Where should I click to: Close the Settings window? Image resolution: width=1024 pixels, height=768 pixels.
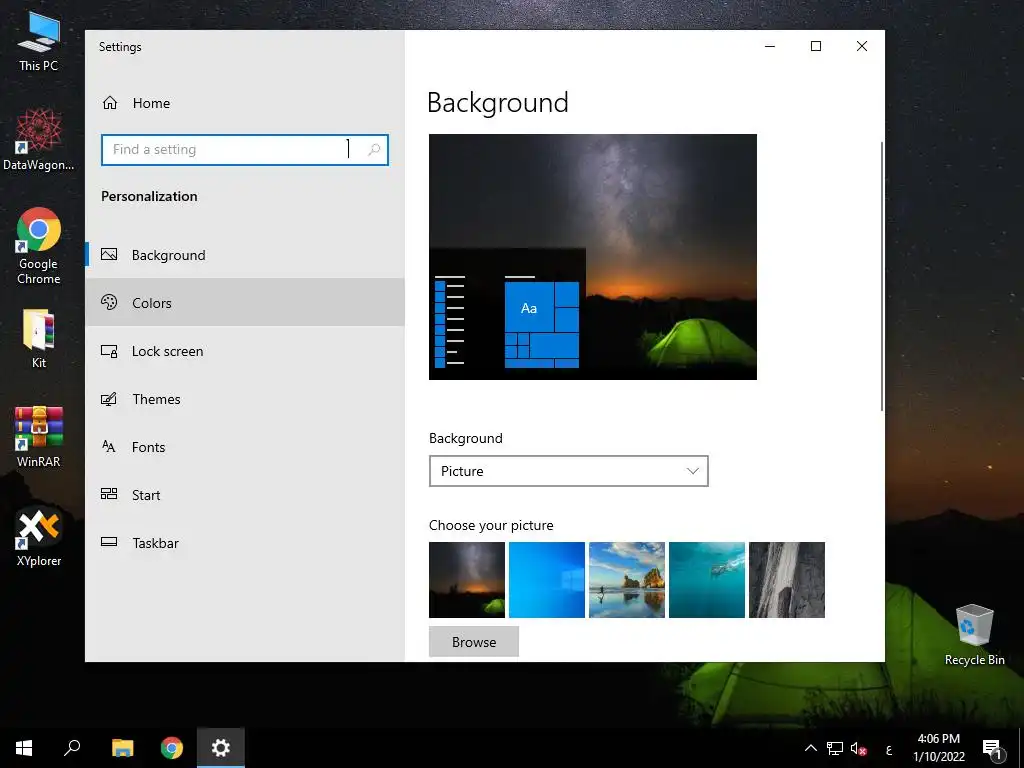tap(862, 46)
